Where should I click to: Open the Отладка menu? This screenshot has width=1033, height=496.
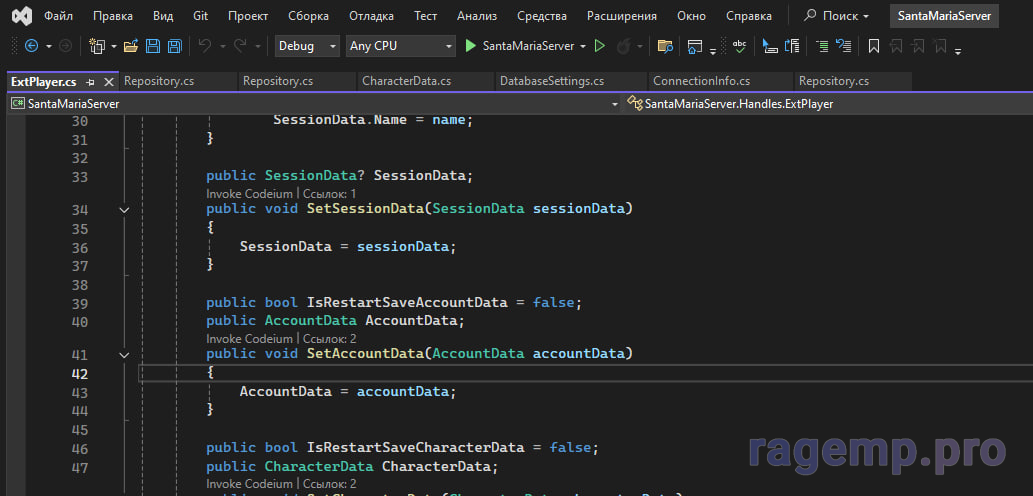[x=370, y=16]
